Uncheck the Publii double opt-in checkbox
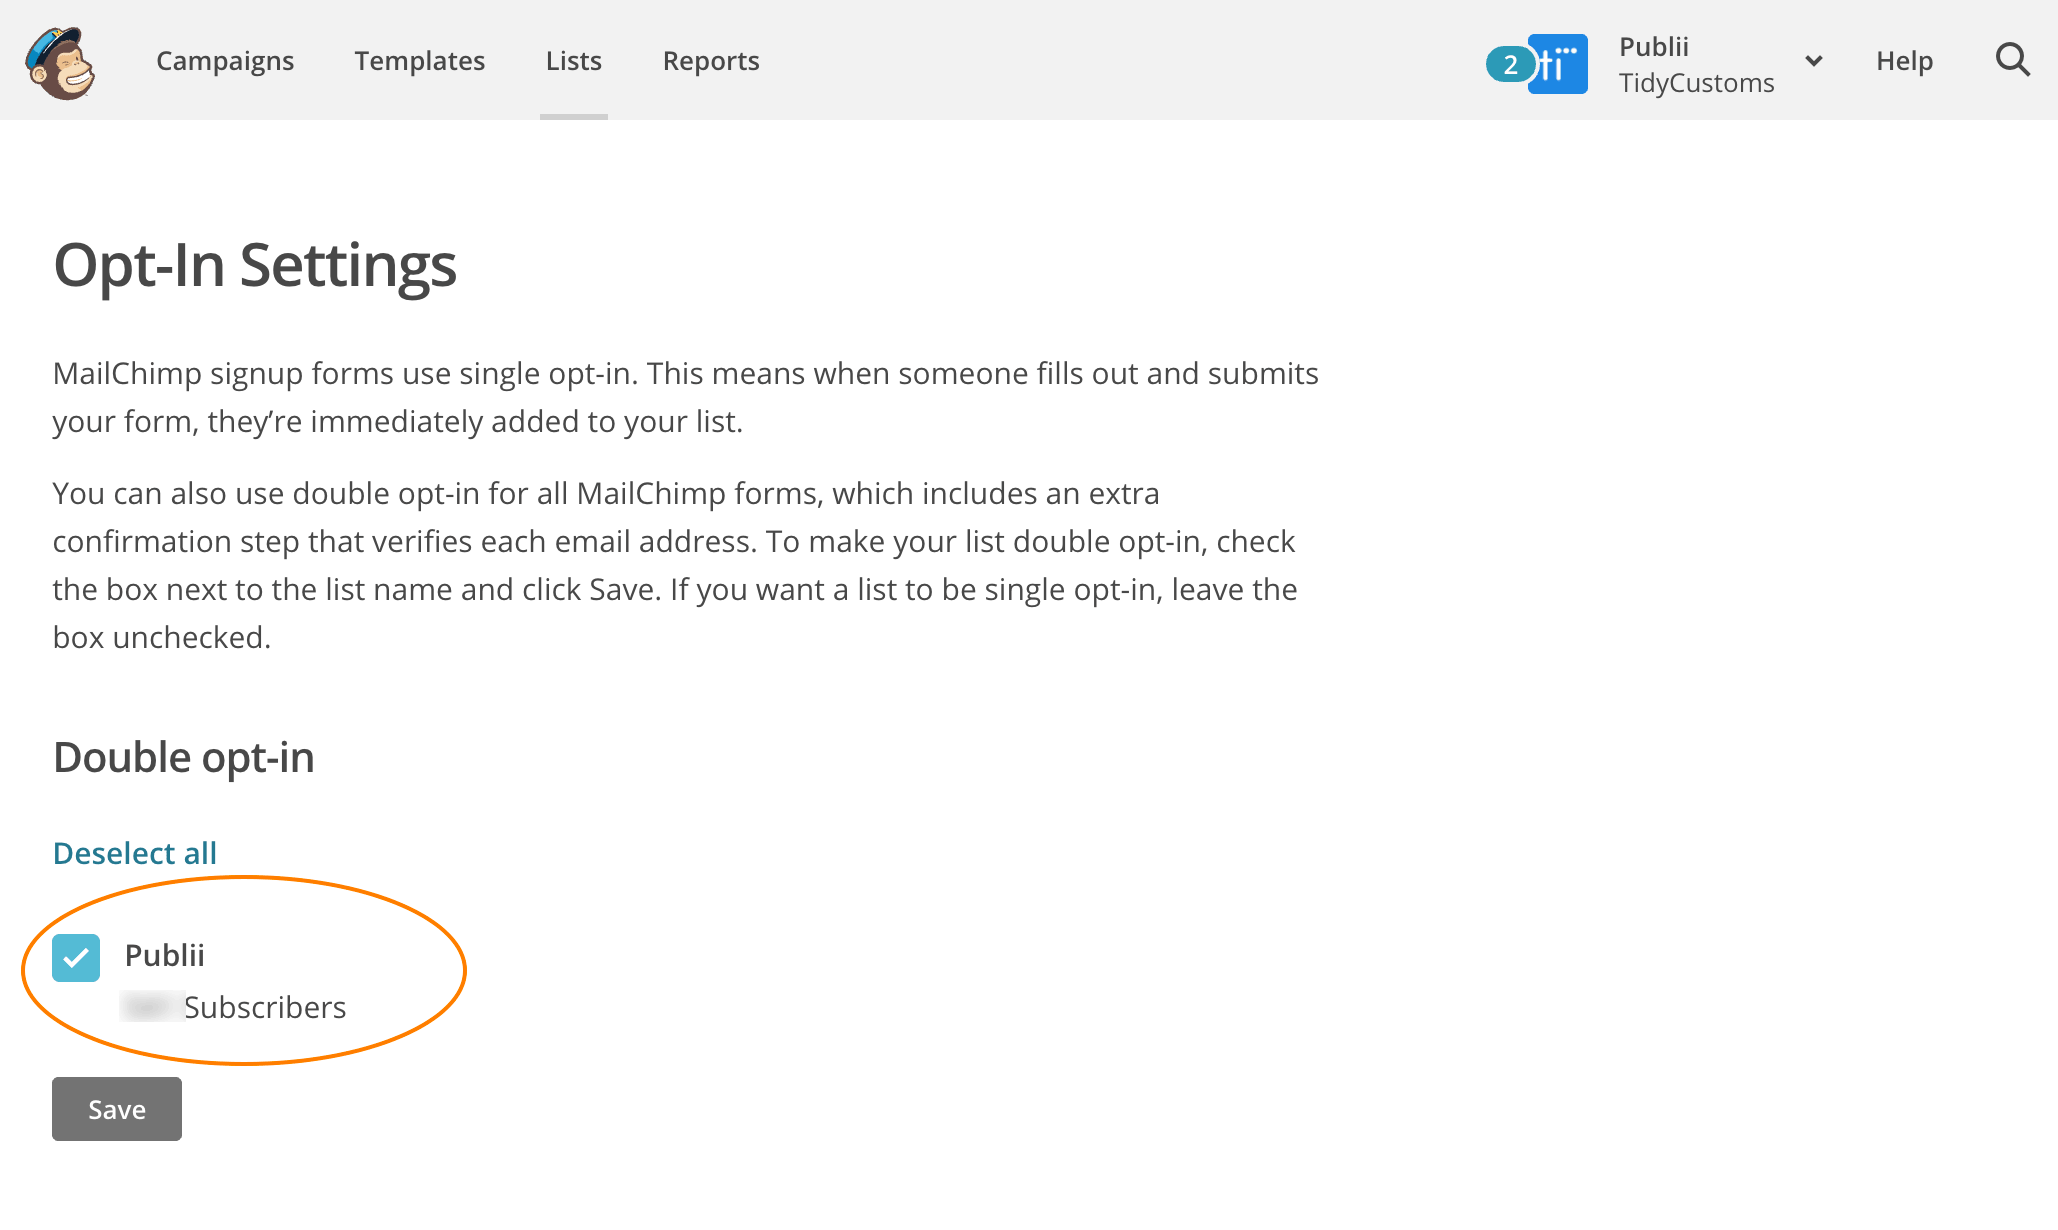Screen dimensions: 2058x1230 (x=76, y=958)
